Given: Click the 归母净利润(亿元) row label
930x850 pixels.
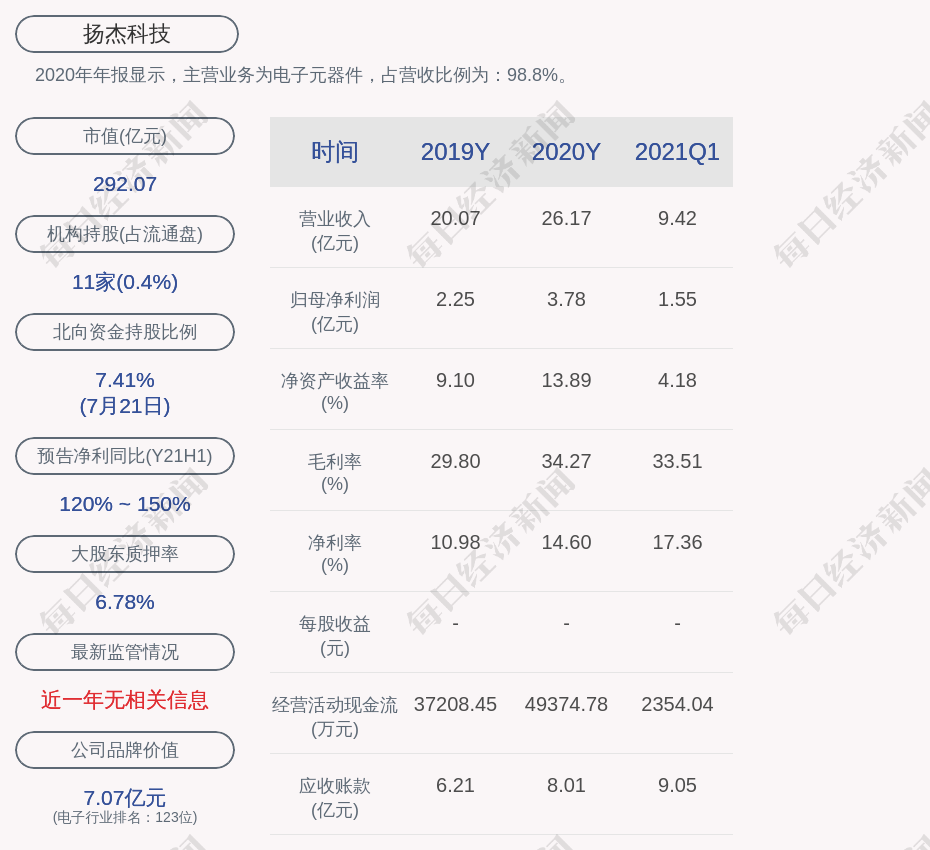Looking at the screenshot, I should [x=335, y=312].
